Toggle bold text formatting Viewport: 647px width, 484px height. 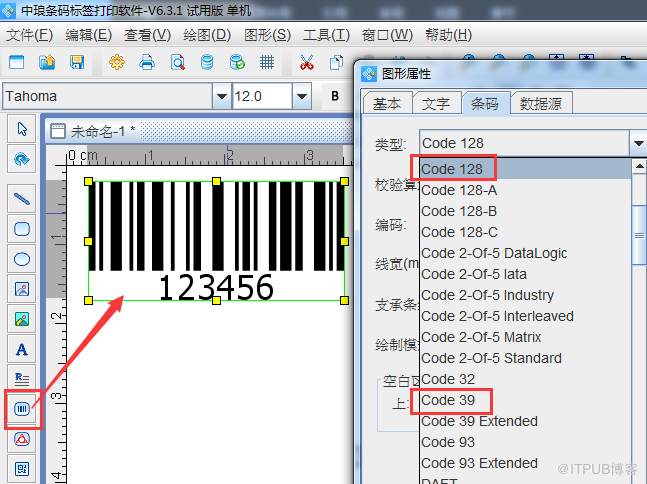click(335, 96)
